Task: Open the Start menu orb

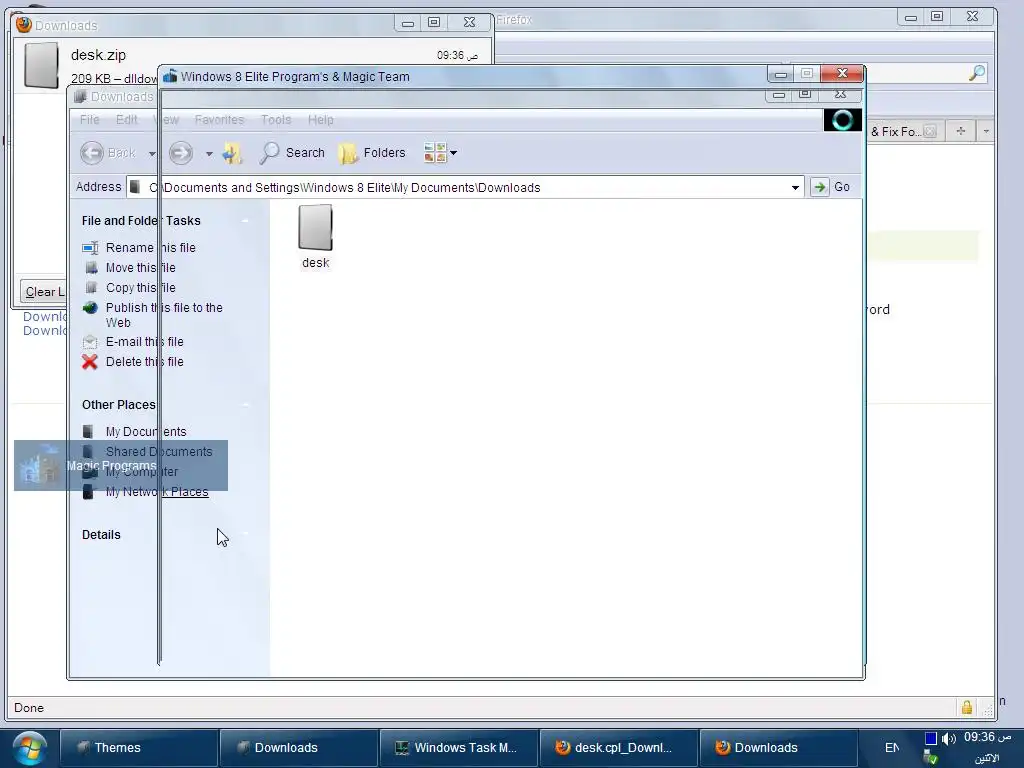Action: coord(29,748)
